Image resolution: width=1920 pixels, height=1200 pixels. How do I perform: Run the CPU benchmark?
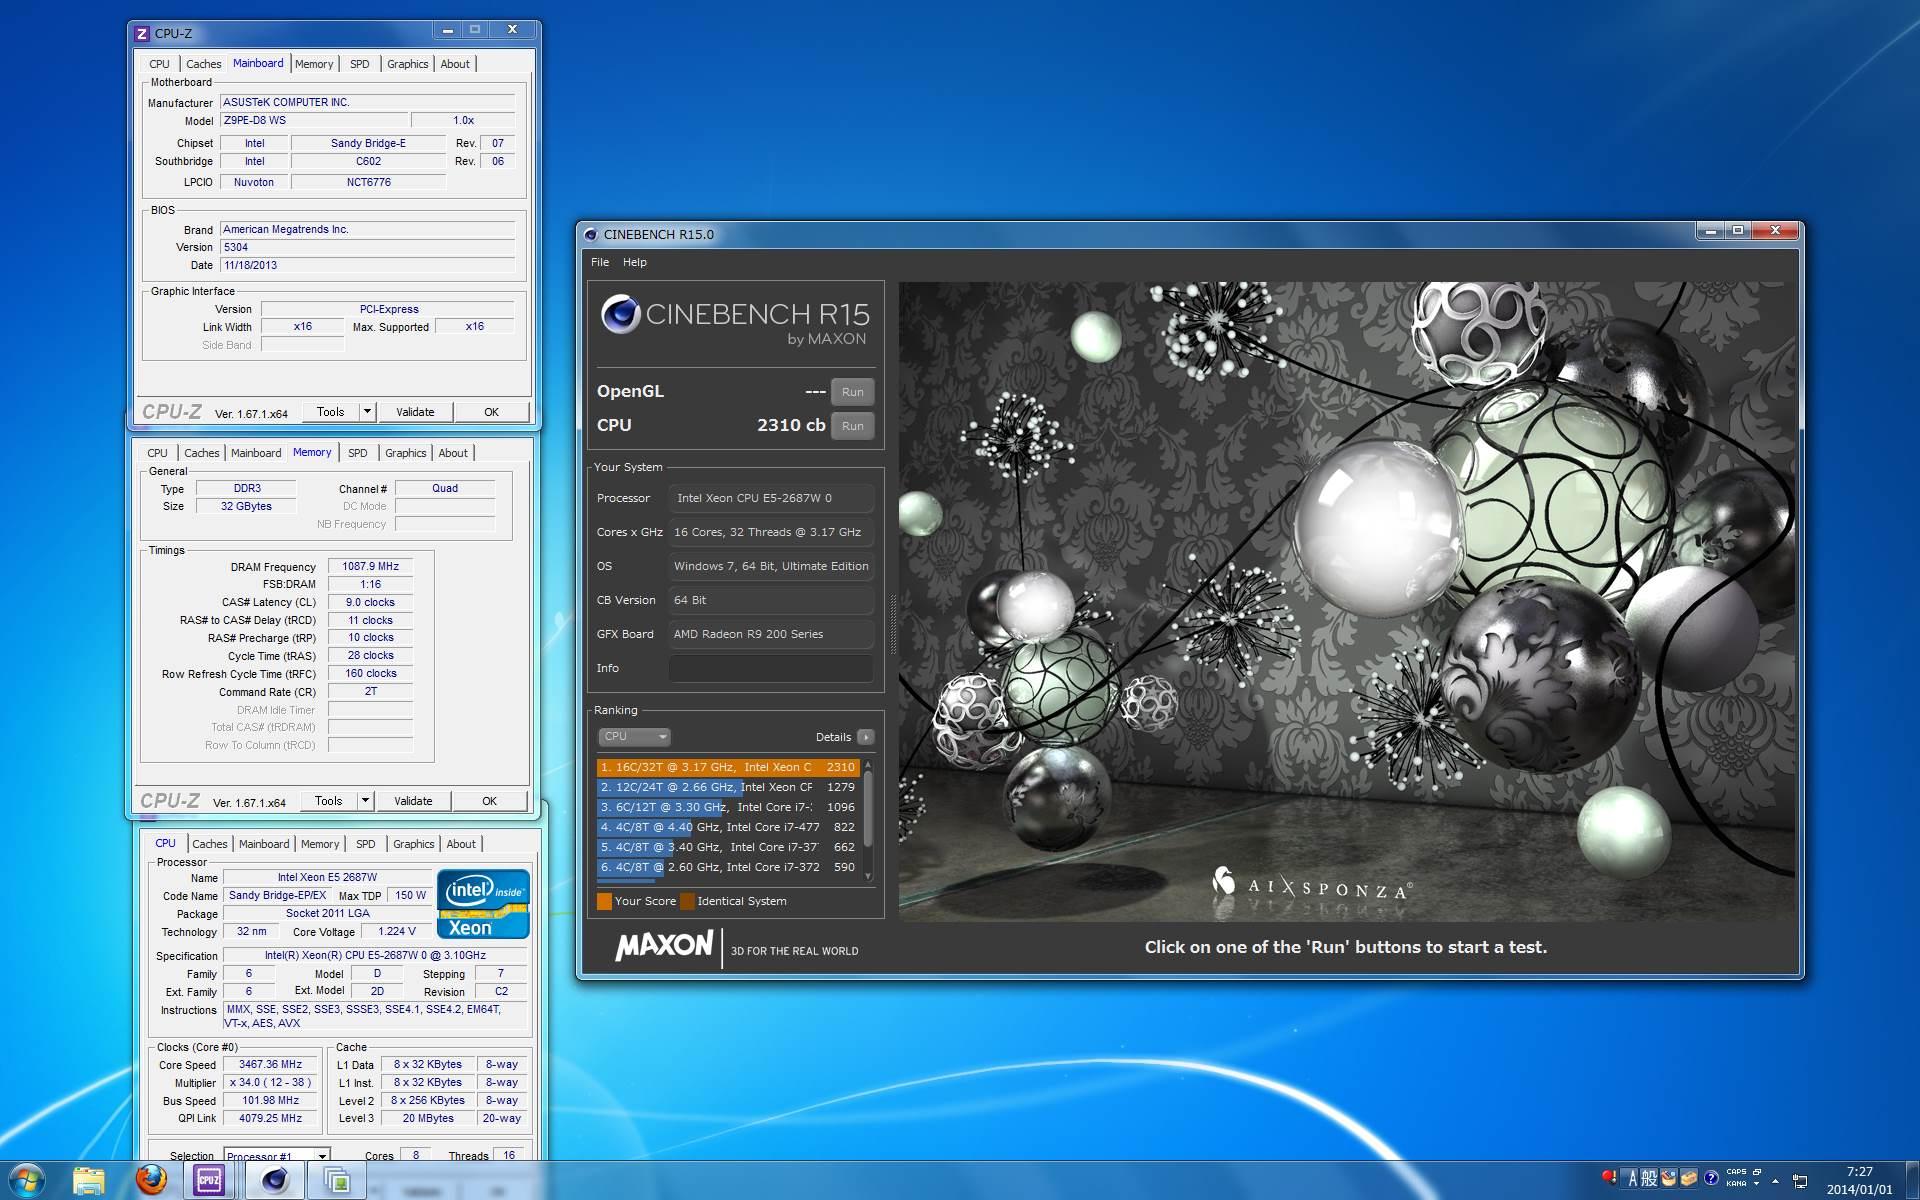852,426
